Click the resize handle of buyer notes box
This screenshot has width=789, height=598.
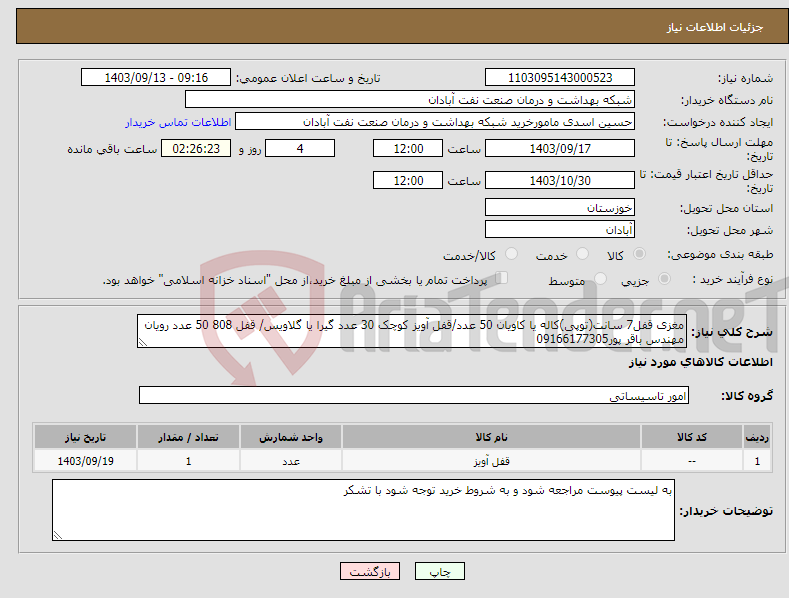tap(58, 535)
